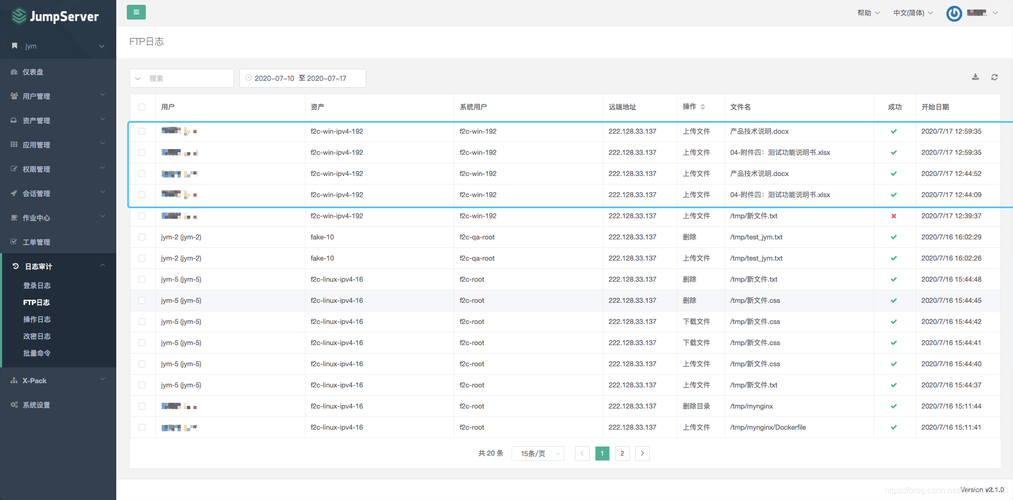
Task: Click the 搜索 search input field
Action: [189, 78]
